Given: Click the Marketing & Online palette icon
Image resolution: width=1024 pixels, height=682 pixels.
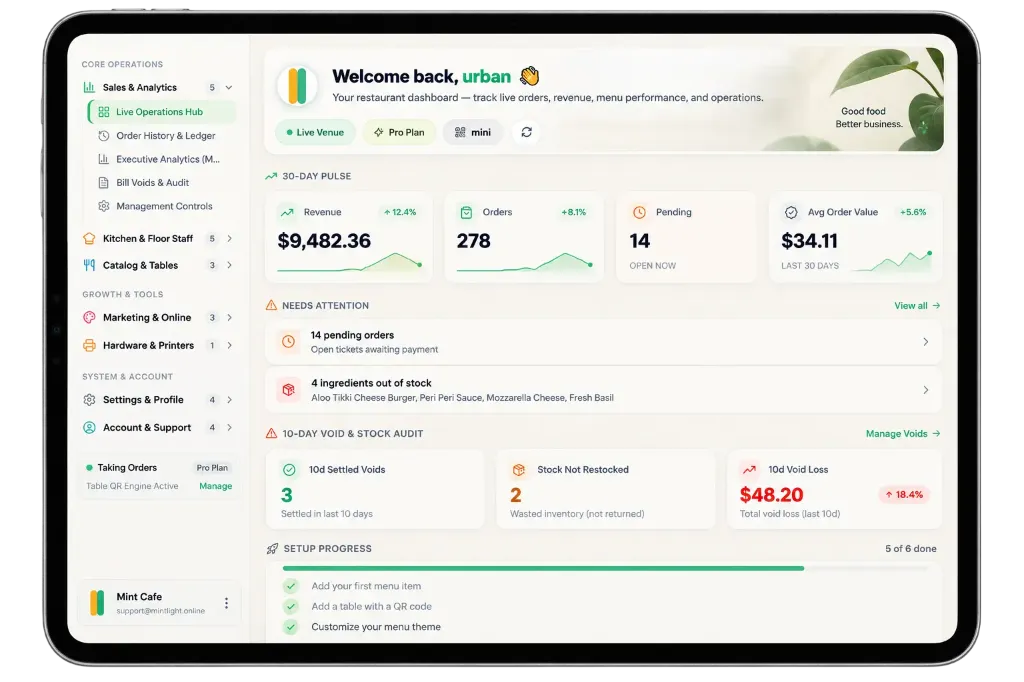Looking at the screenshot, I should pos(89,317).
